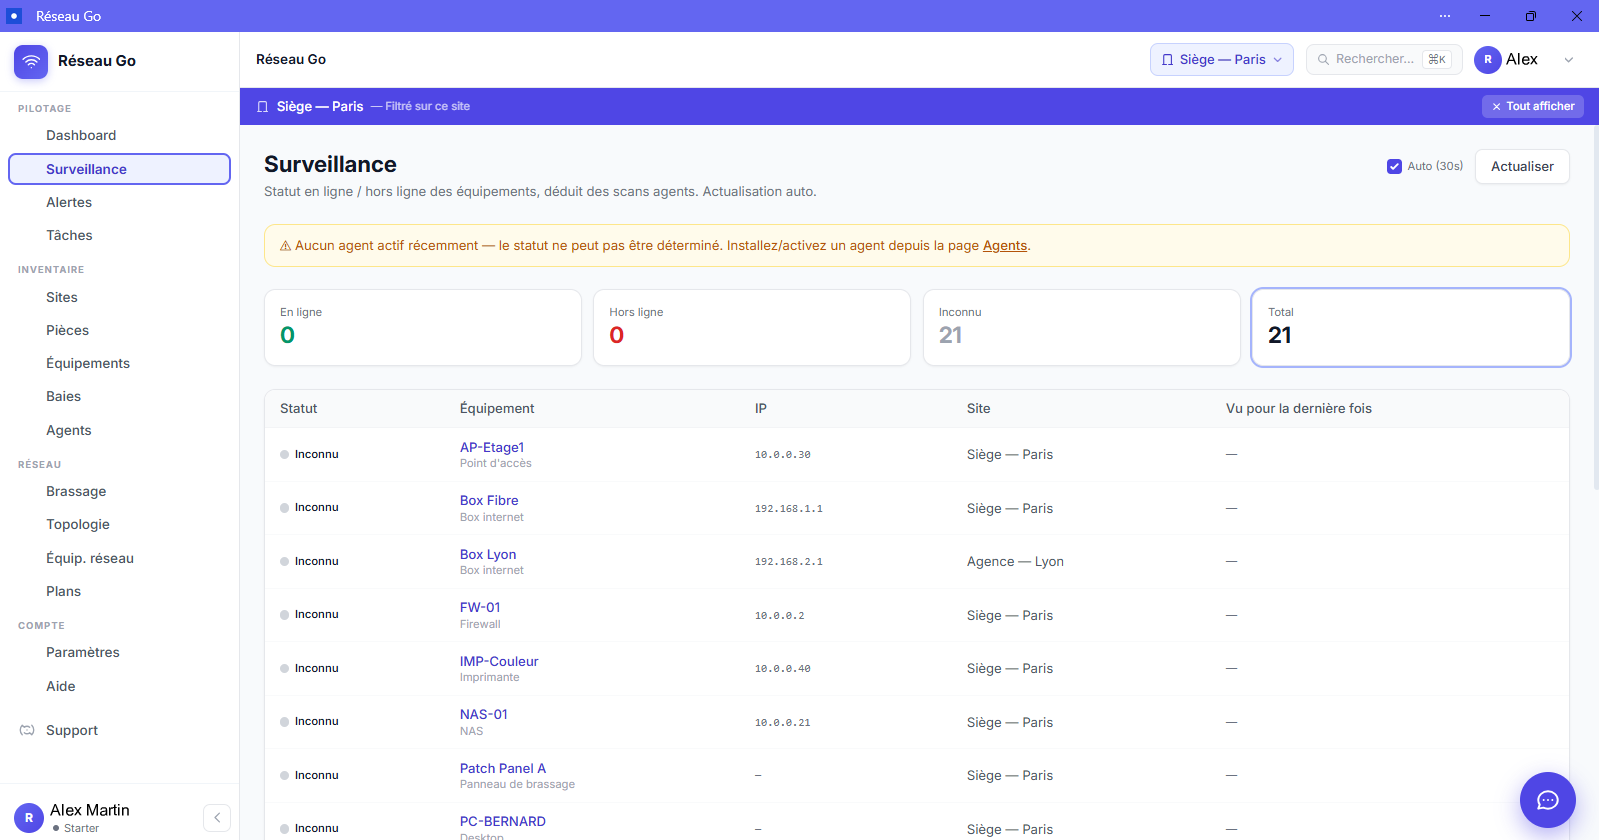Click the magnifier icon in search box
1599x840 pixels.
pyautogui.click(x=1323, y=60)
